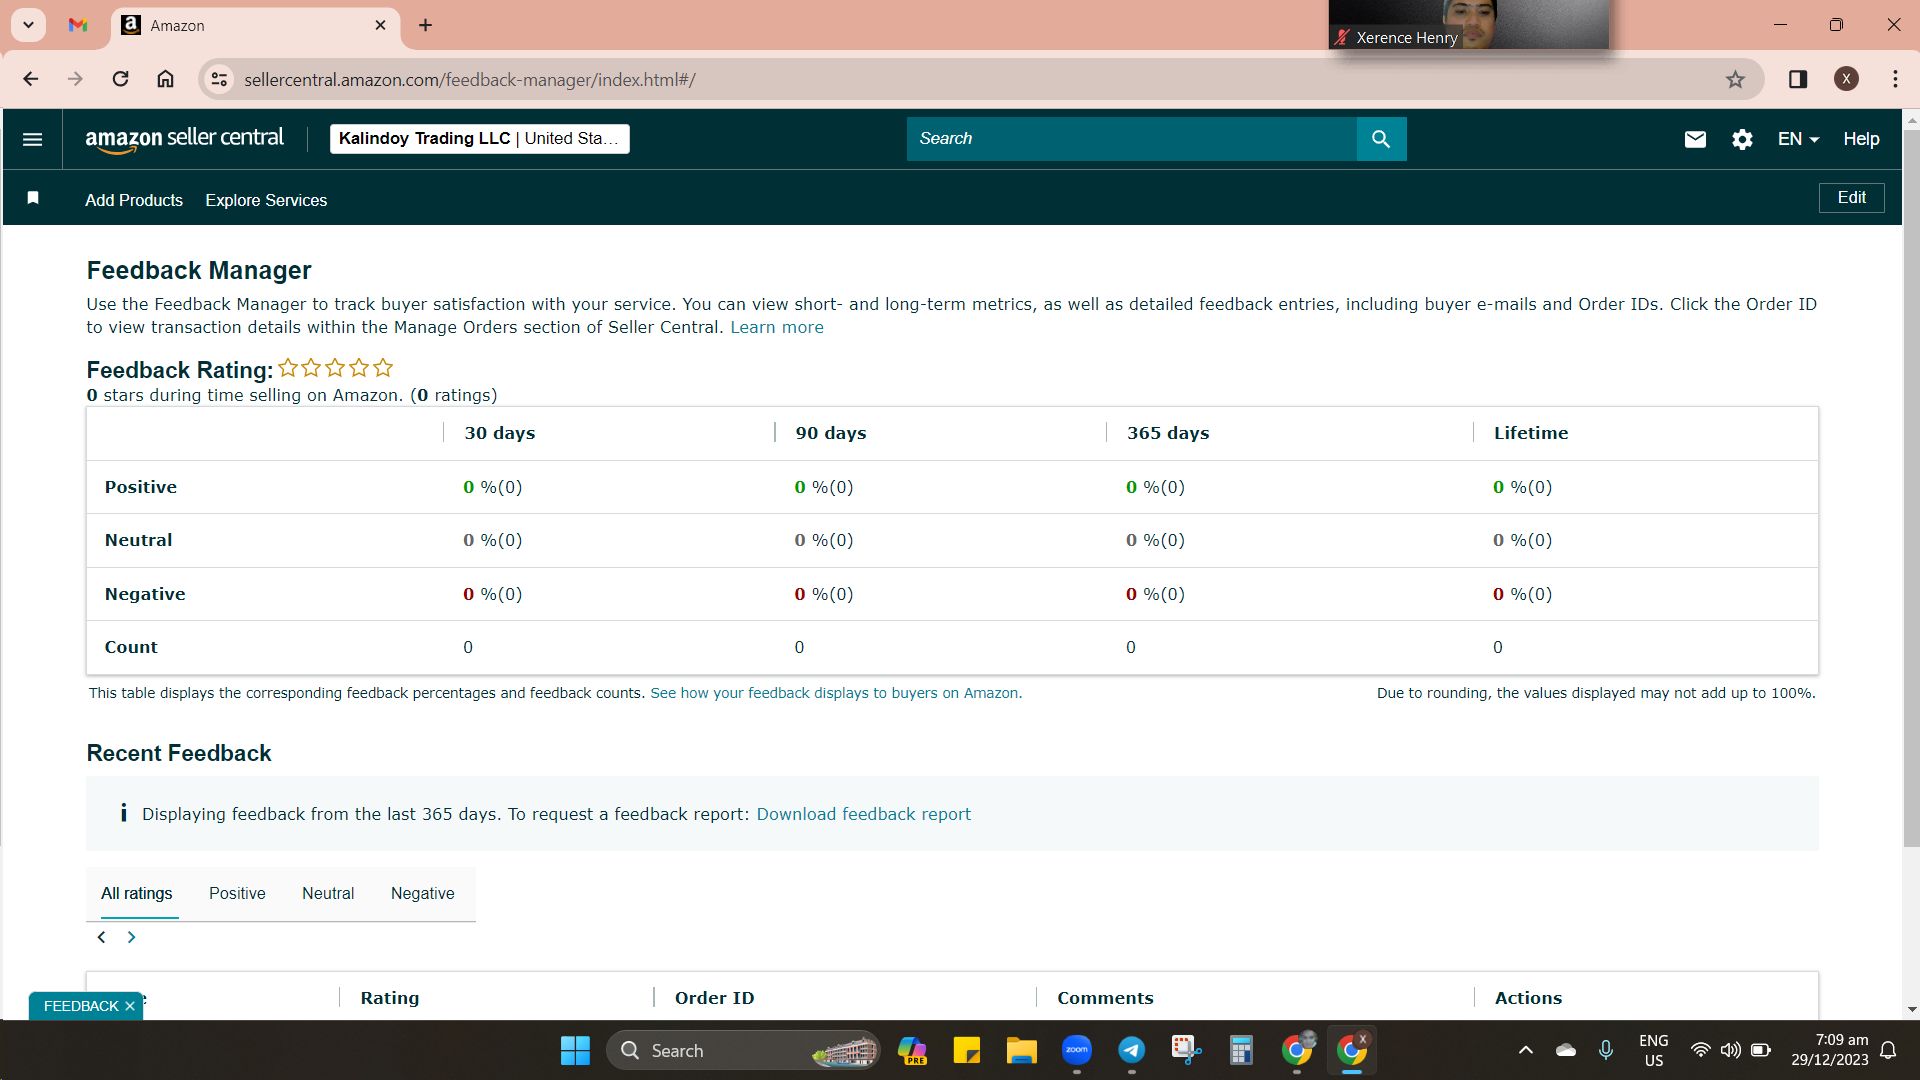This screenshot has height=1080, width=1920.
Task: Toggle the browser side panel
Action: coord(1798,79)
